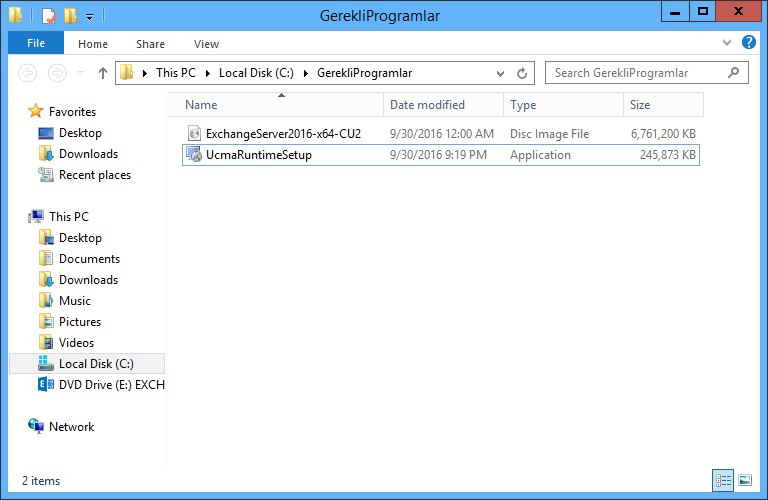Click the Favorites star icon
The width and height of the screenshot is (768, 500).
coord(35,111)
